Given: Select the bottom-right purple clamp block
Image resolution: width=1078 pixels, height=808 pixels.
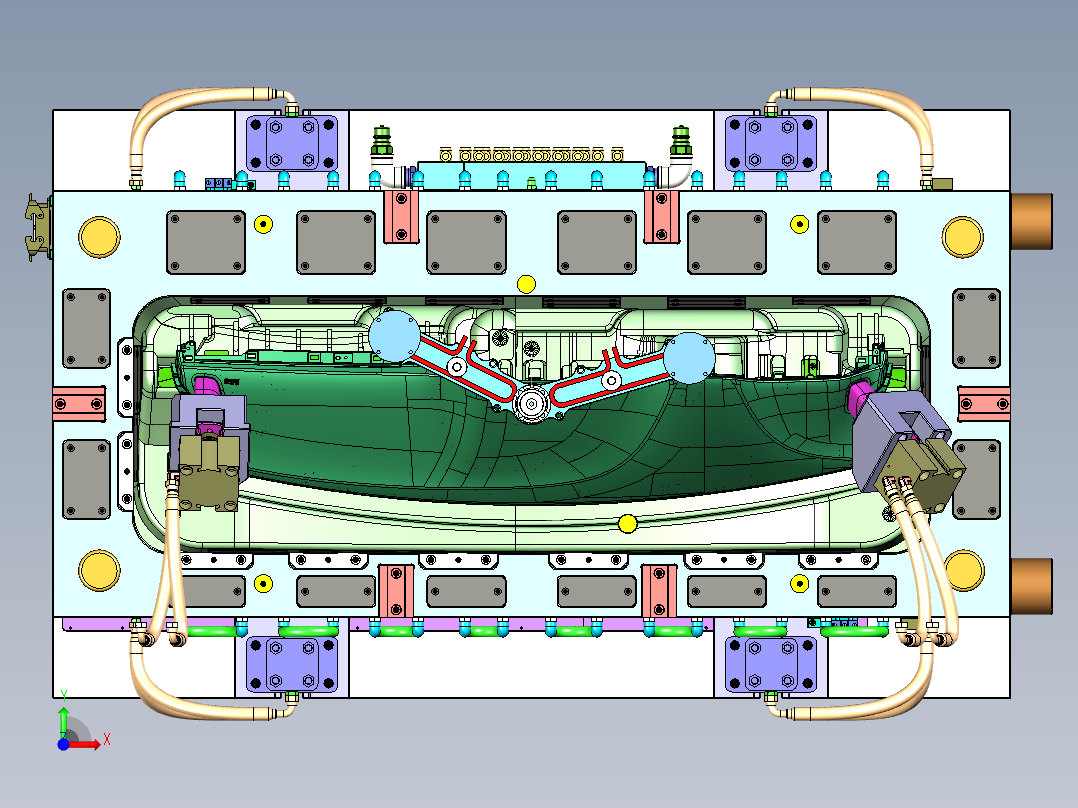Looking at the screenshot, I should pyautogui.click(x=771, y=665).
